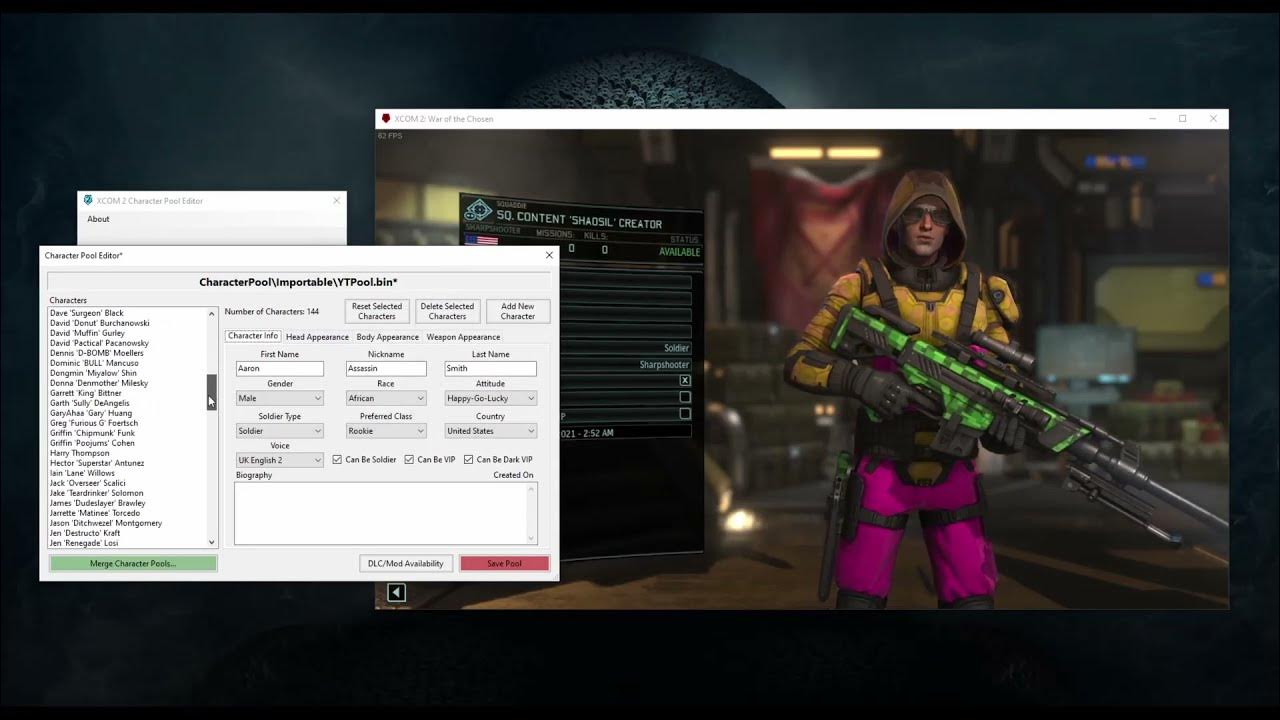Select Dongmin 'Miyalow' Shin in the list
Image resolution: width=1280 pixels, height=720 pixels.
[x=93, y=373]
